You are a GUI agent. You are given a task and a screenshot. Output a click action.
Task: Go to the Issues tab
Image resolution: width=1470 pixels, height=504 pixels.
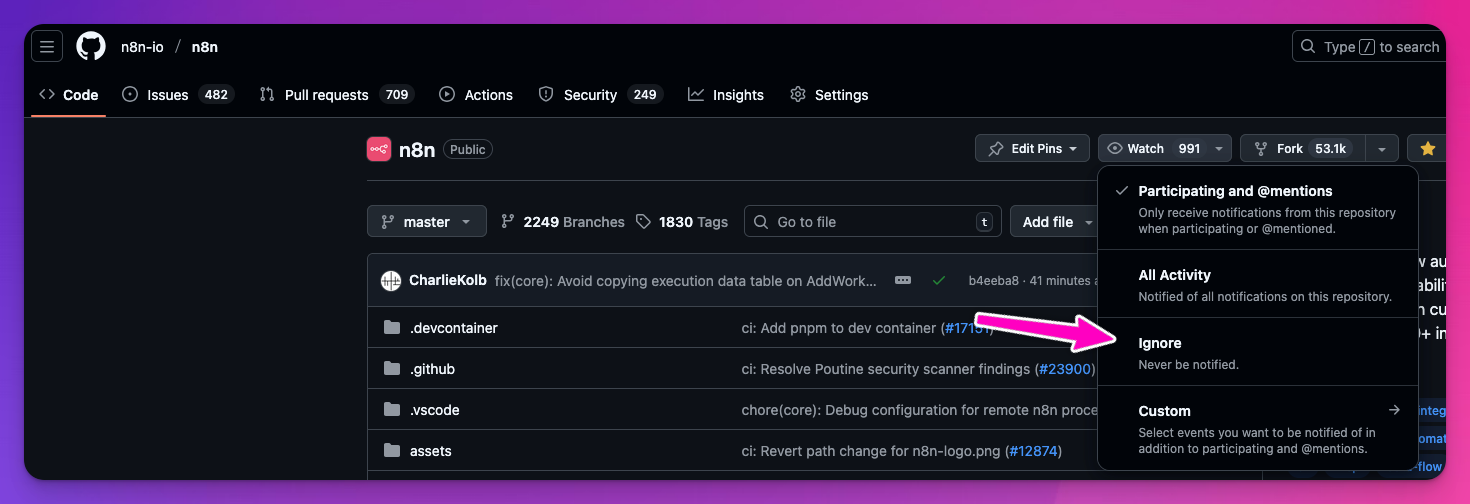167,95
